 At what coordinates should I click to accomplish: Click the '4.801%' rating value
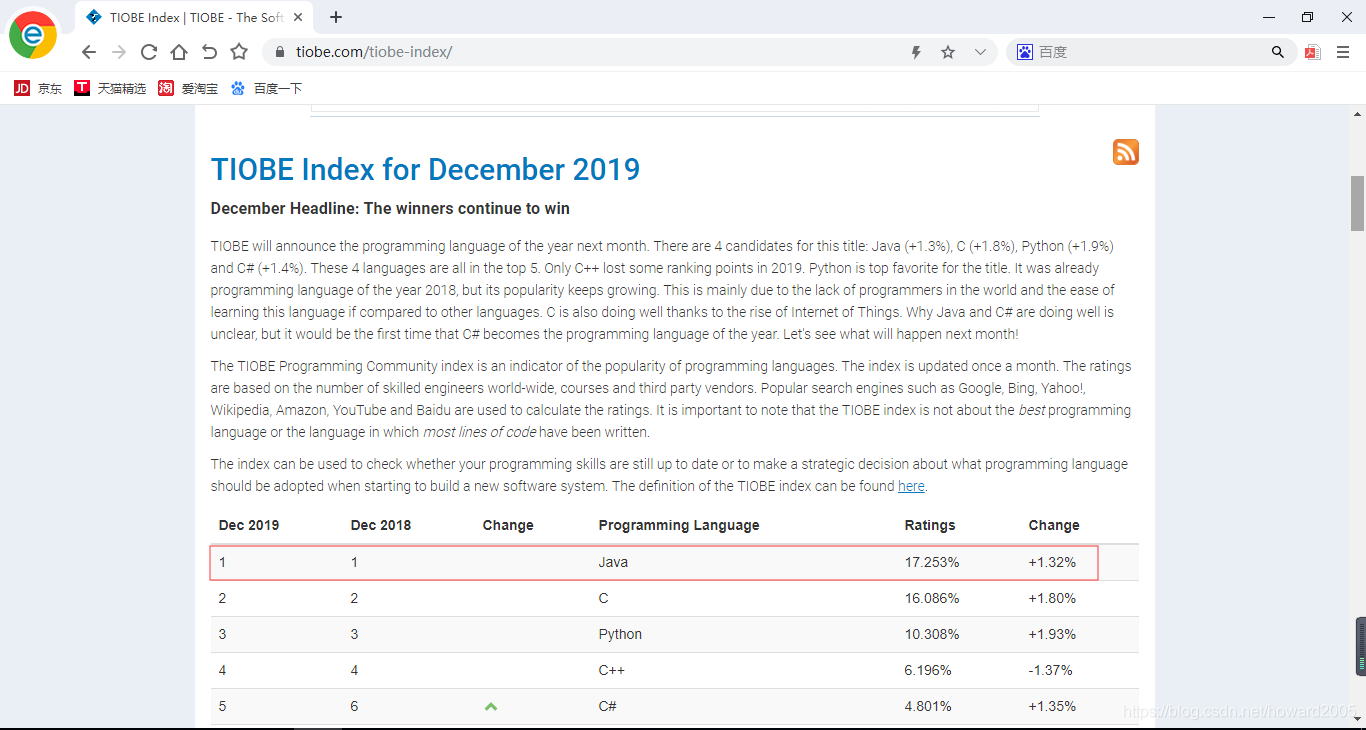928,706
